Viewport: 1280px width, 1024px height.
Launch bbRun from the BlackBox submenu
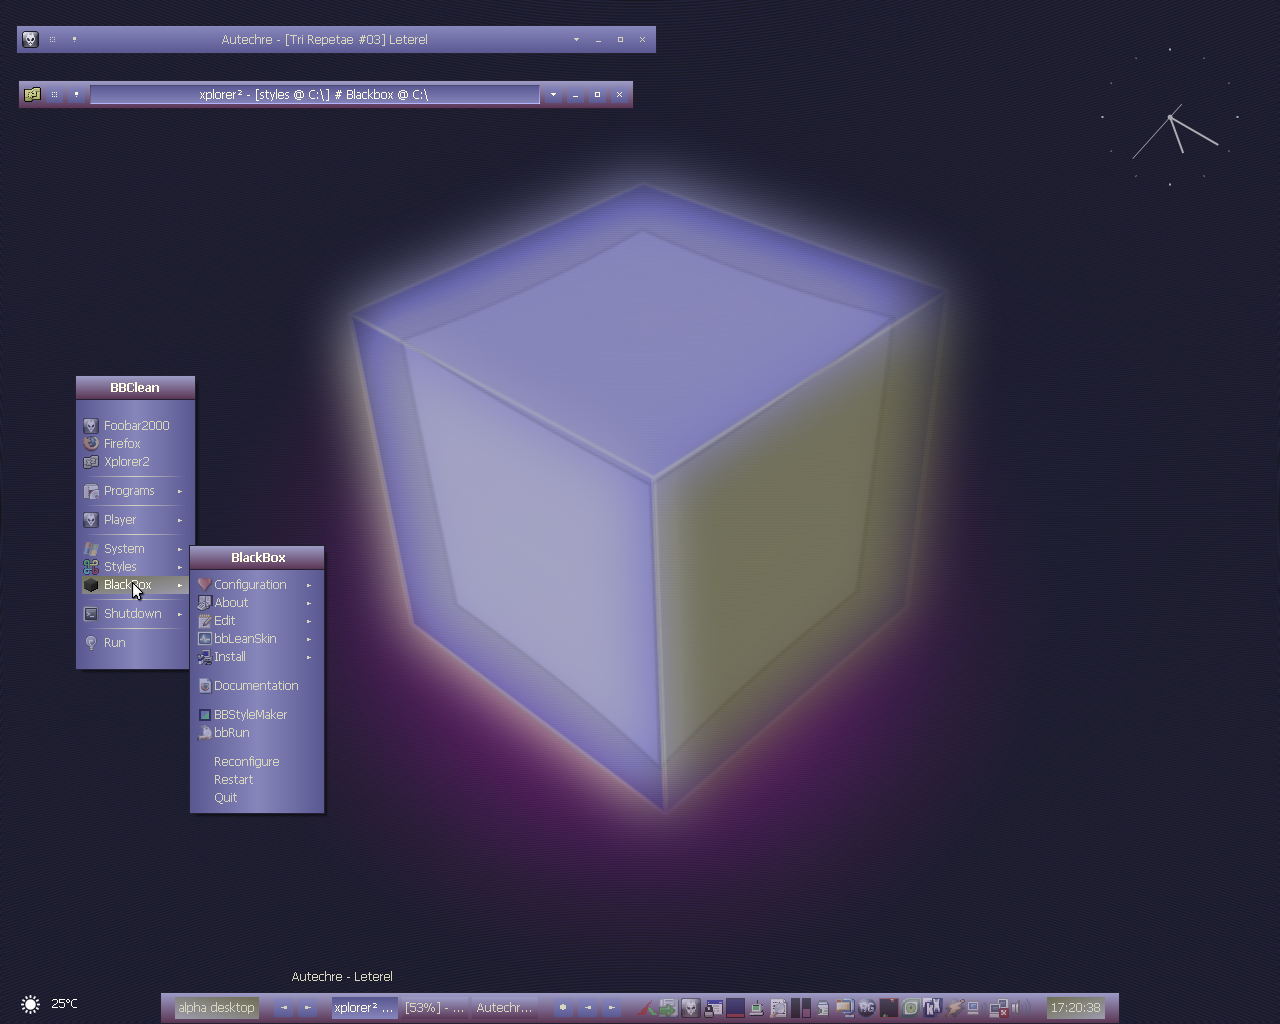[231, 733]
